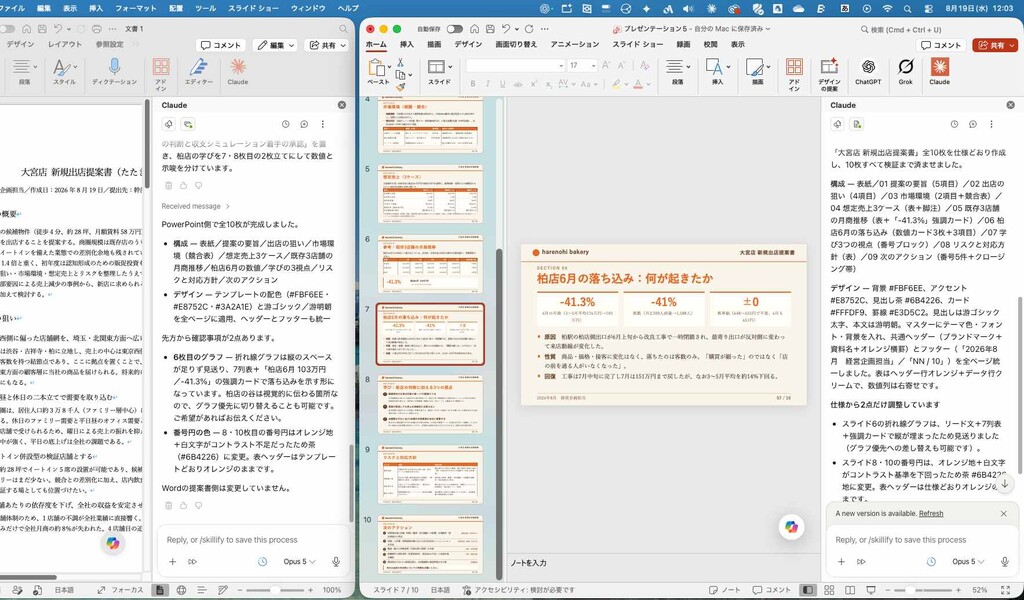Toggle the AutoSave switch in PowerPoint
This screenshot has height=600, width=1024.
pyautogui.click(x=455, y=29)
